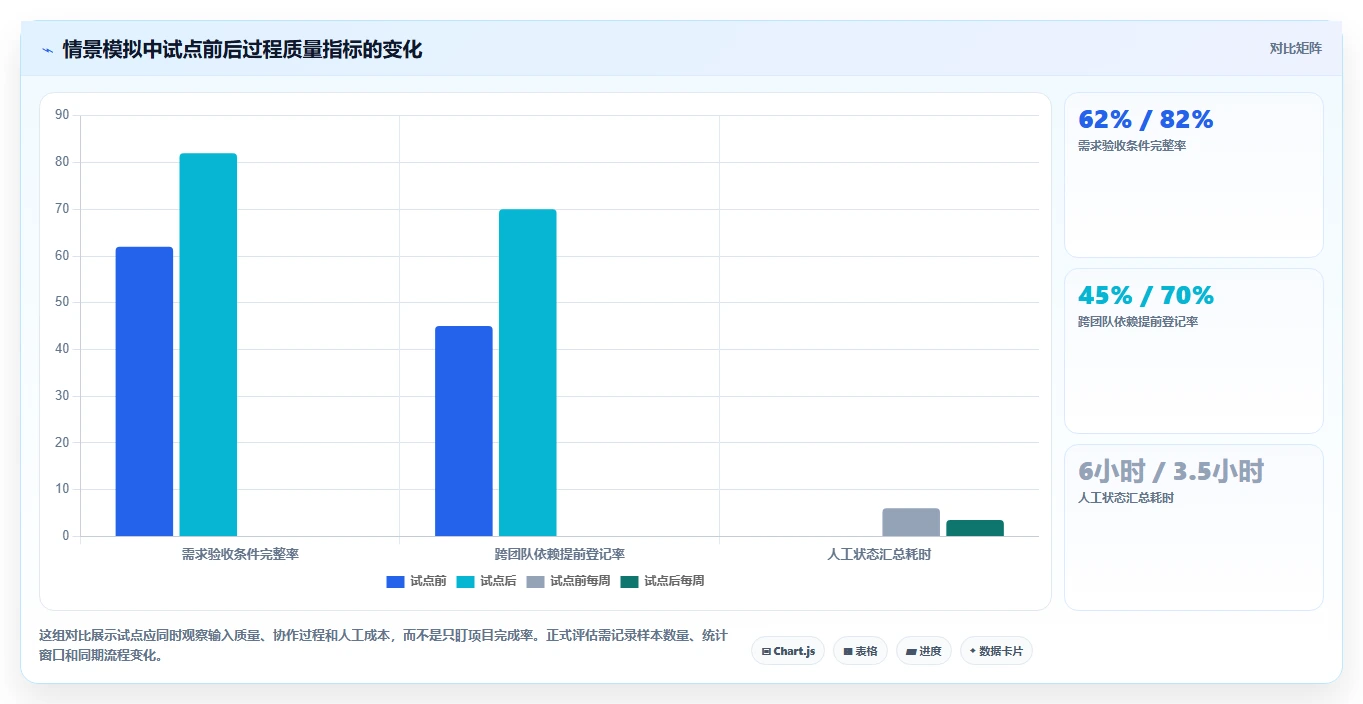Click the footnote paragraph starting 这组对比展示
The width and height of the screenshot is (1363, 704).
point(383,646)
